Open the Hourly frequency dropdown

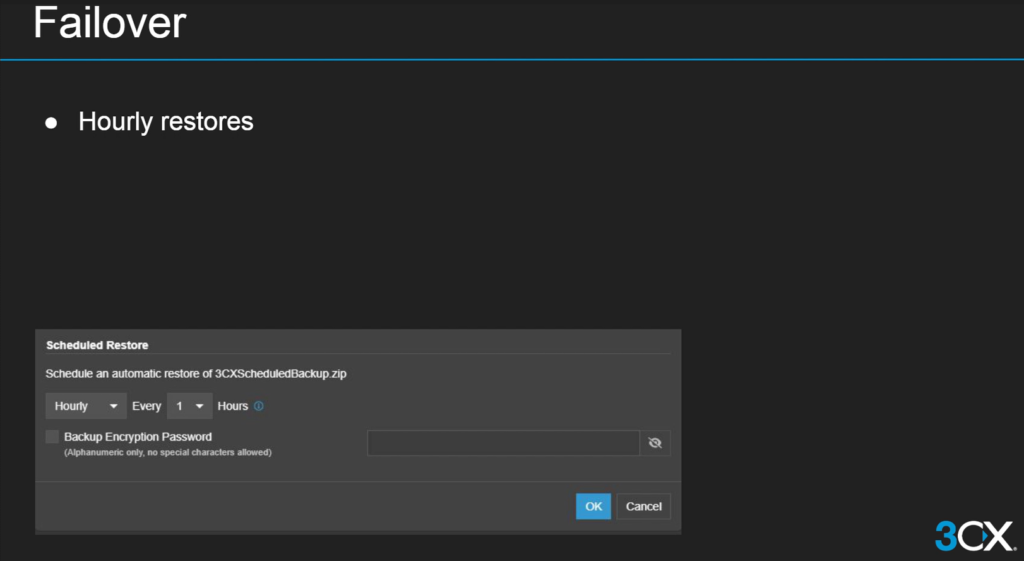point(85,407)
